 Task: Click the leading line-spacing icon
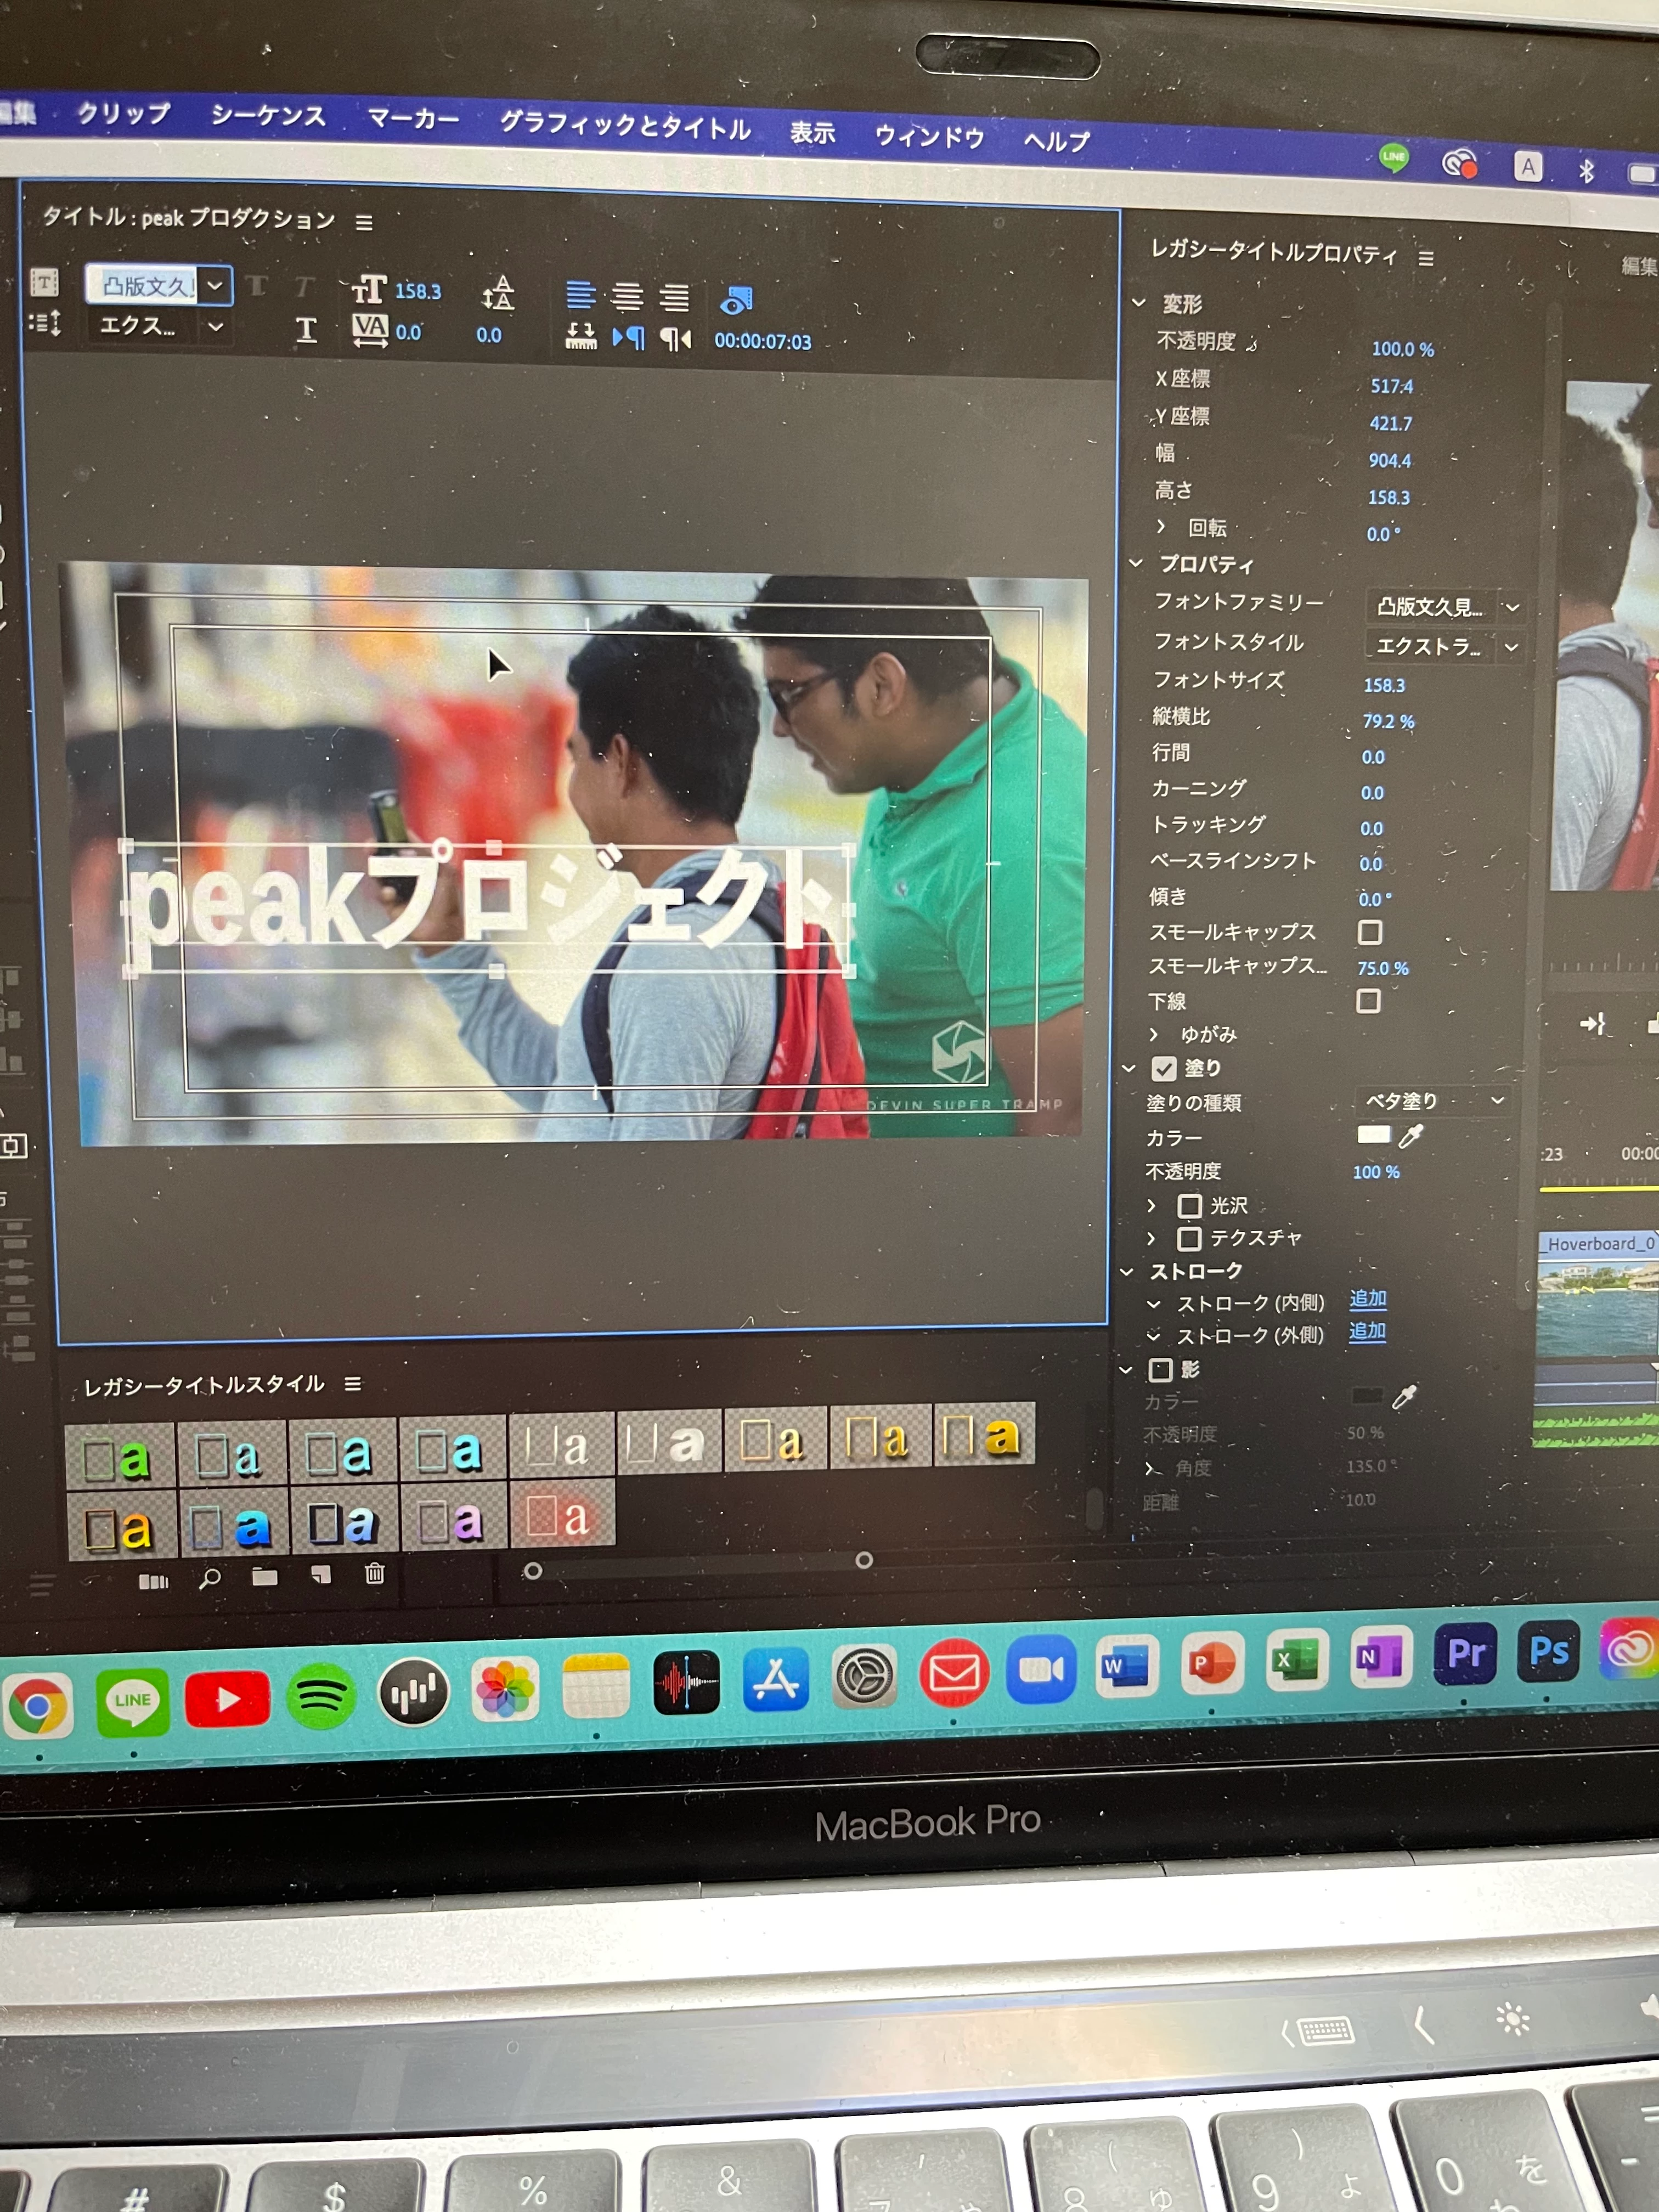tap(498, 293)
